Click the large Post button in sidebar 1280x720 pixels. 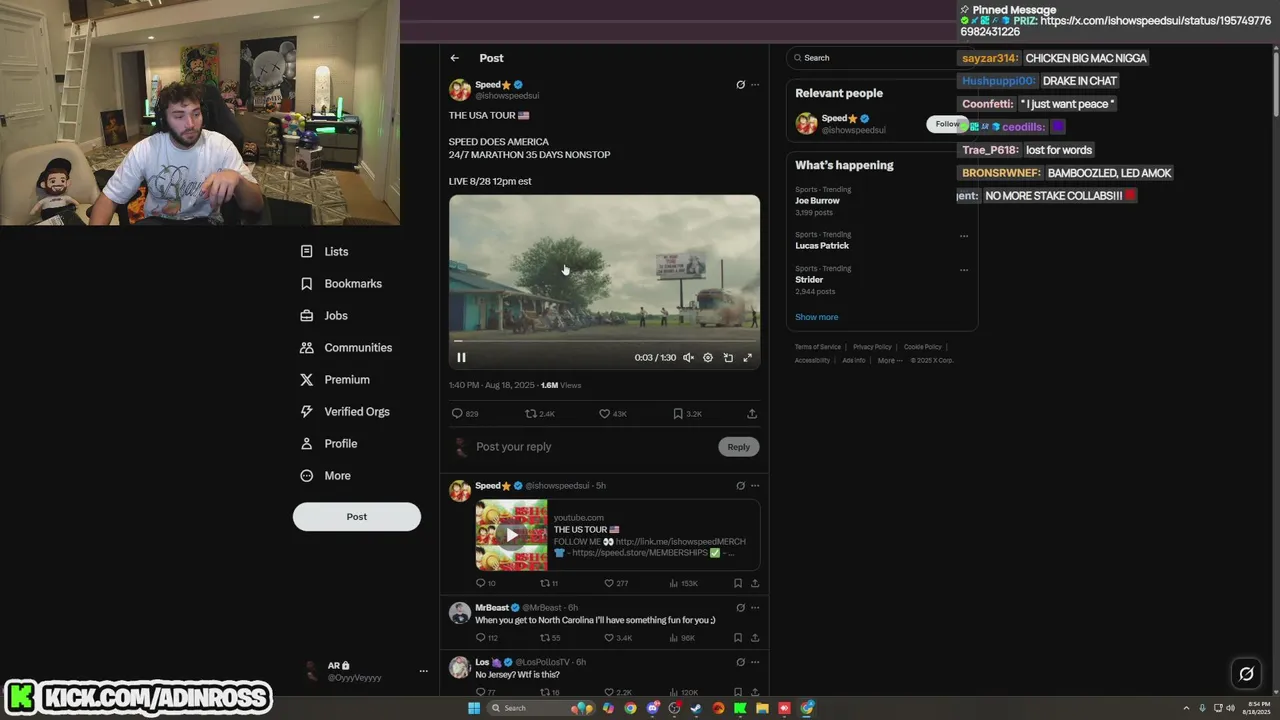pyautogui.click(x=357, y=517)
